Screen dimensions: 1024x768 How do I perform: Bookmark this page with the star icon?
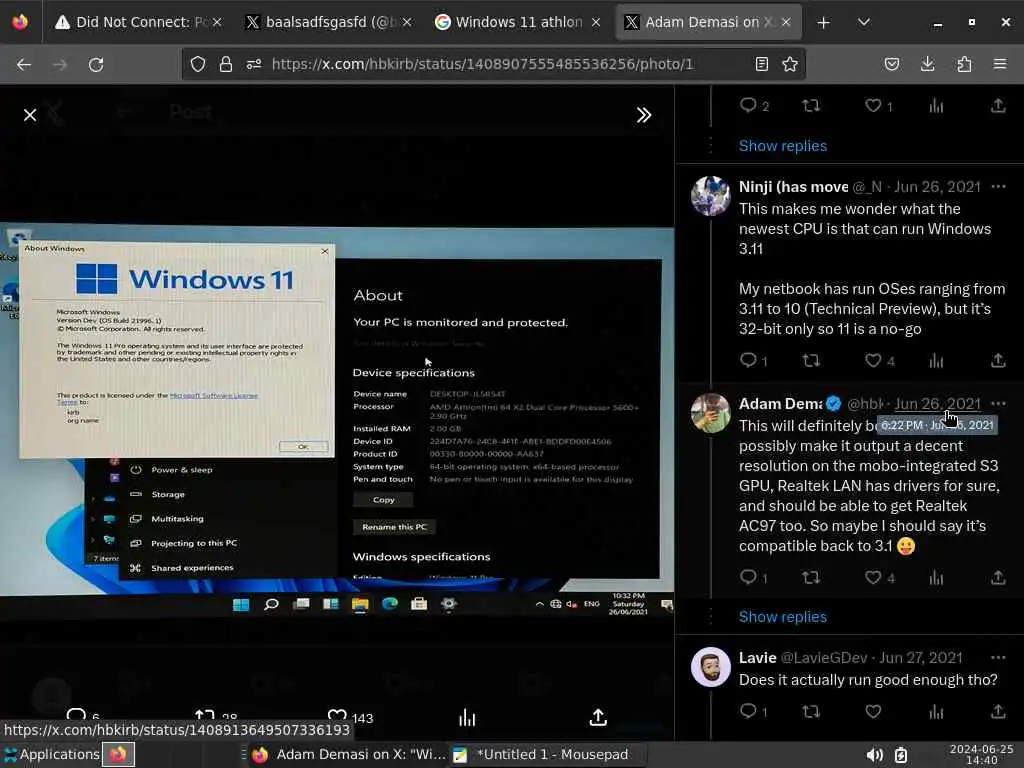tap(790, 64)
